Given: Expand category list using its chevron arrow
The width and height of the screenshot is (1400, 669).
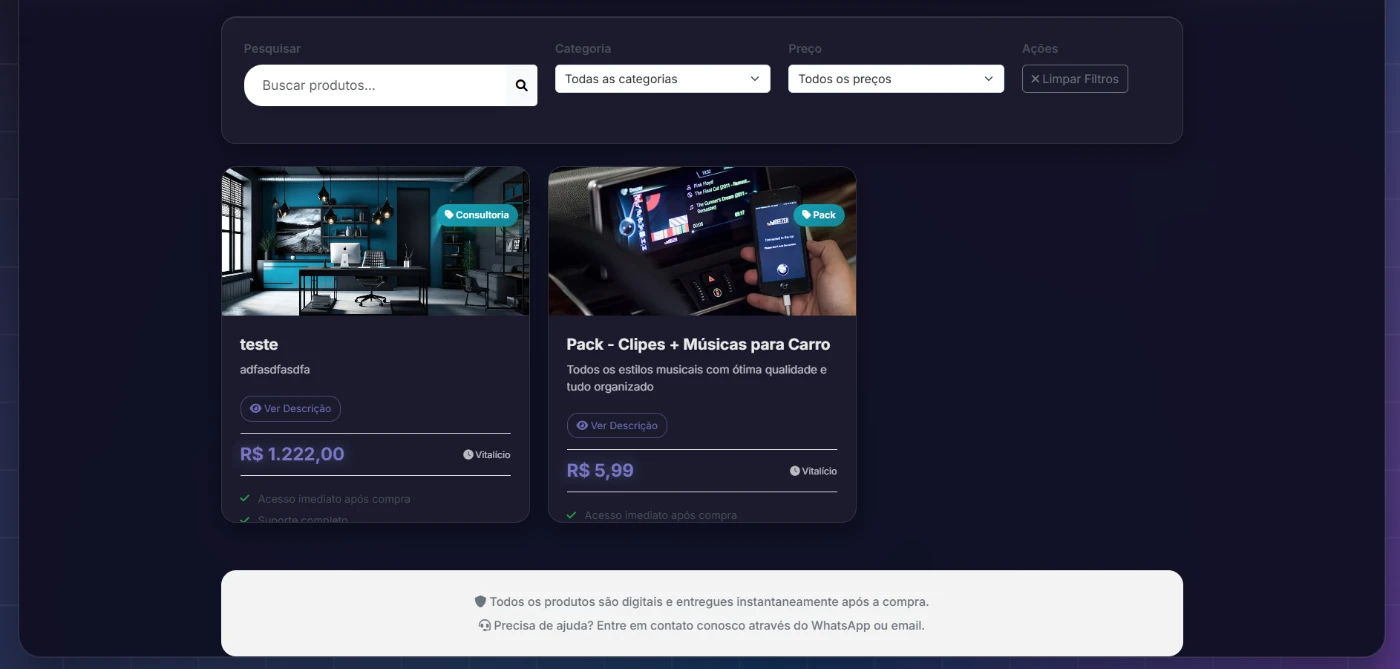Looking at the screenshot, I should coord(755,79).
